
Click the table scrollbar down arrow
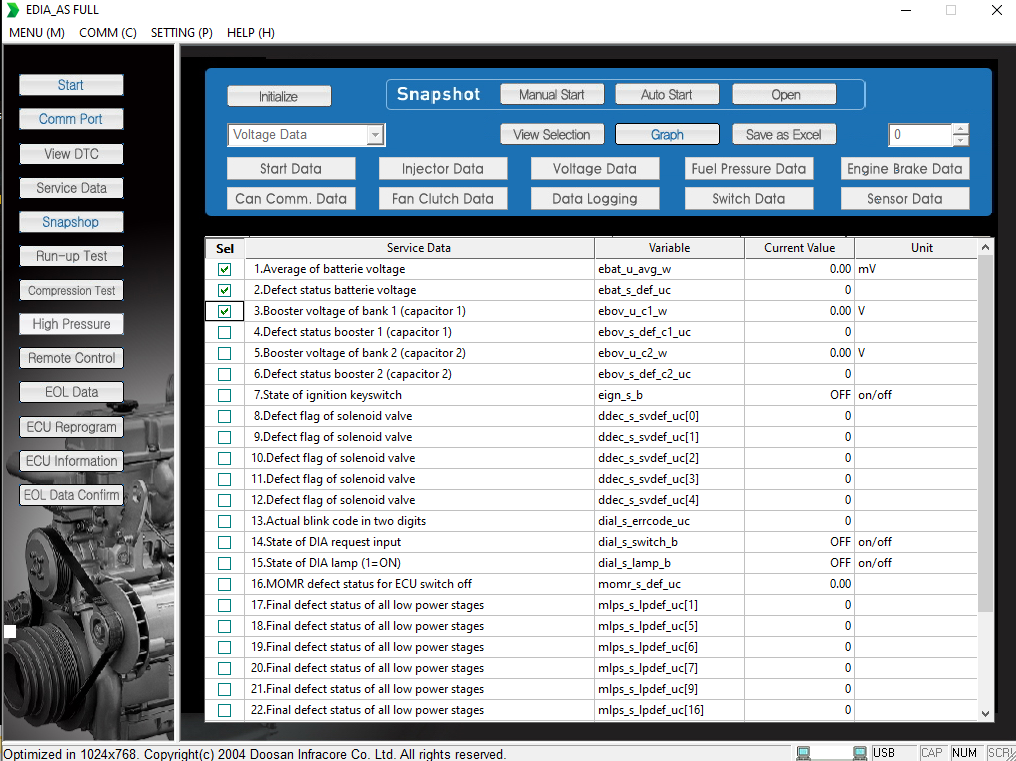985,714
